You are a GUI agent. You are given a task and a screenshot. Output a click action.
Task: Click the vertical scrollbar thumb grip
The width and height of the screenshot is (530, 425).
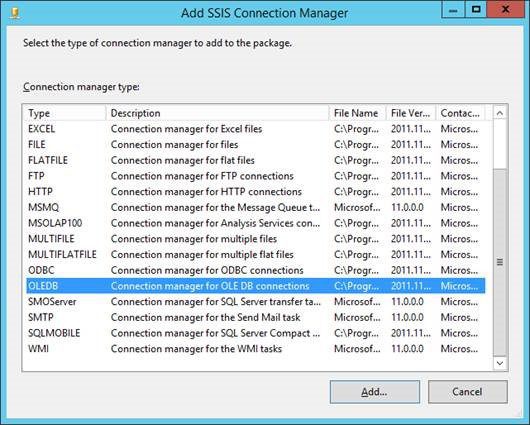[x=500, y=262]
